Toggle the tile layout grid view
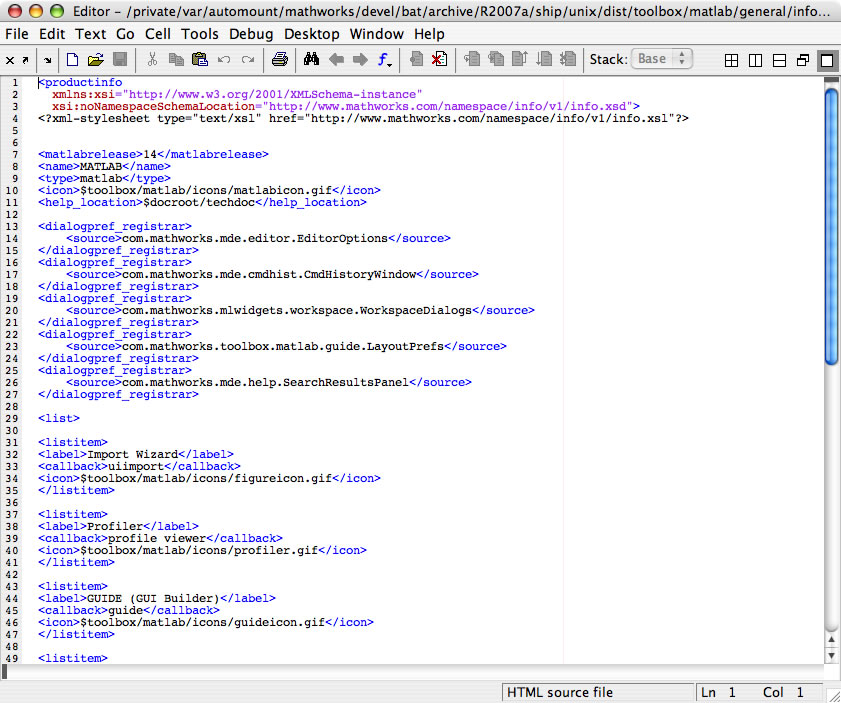Viewport: 841px width, 703px height. click(x=731, y=60)
